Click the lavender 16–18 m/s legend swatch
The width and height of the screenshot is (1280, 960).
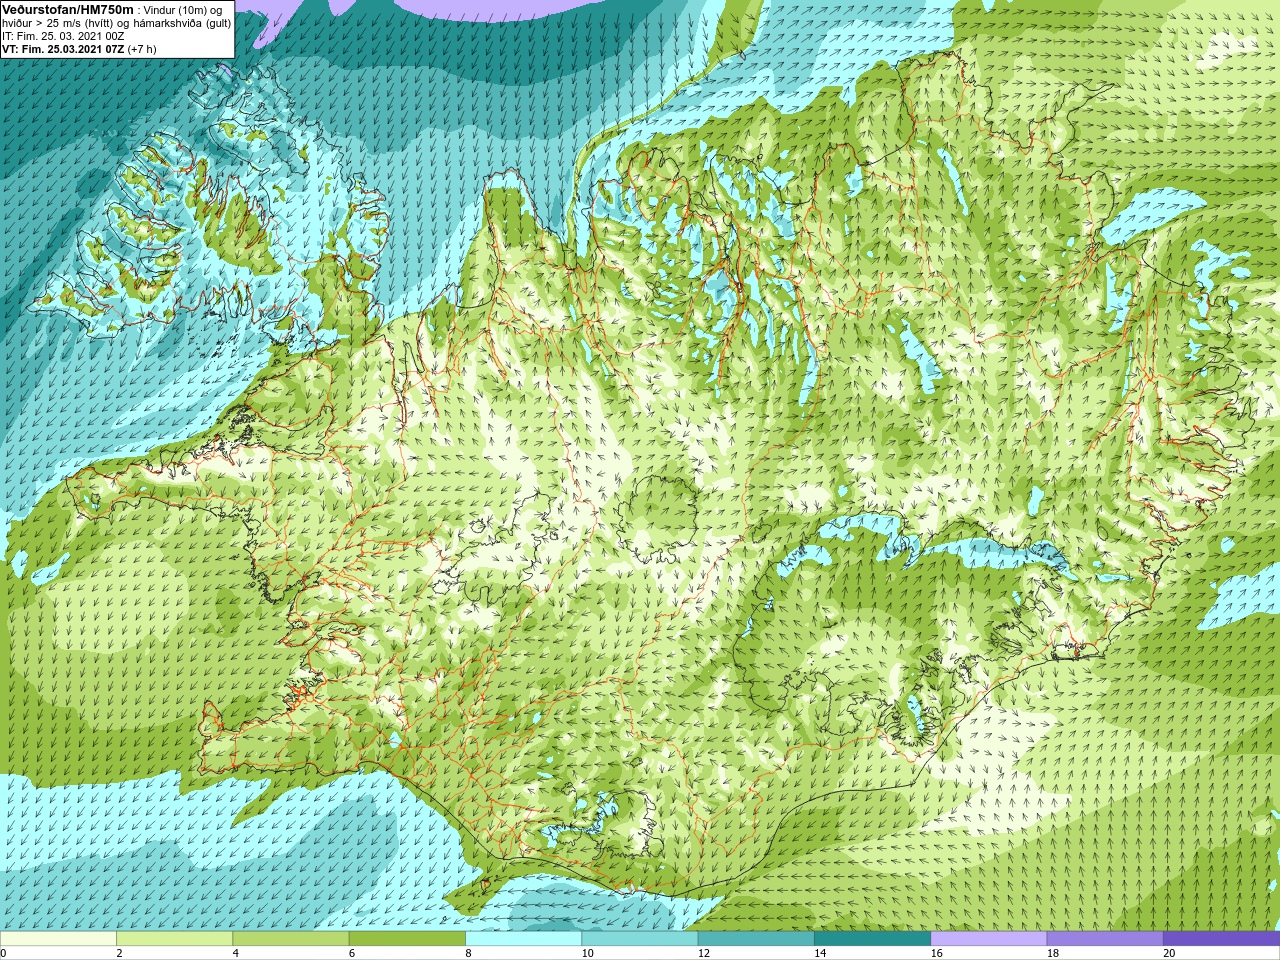coord(988,939)
